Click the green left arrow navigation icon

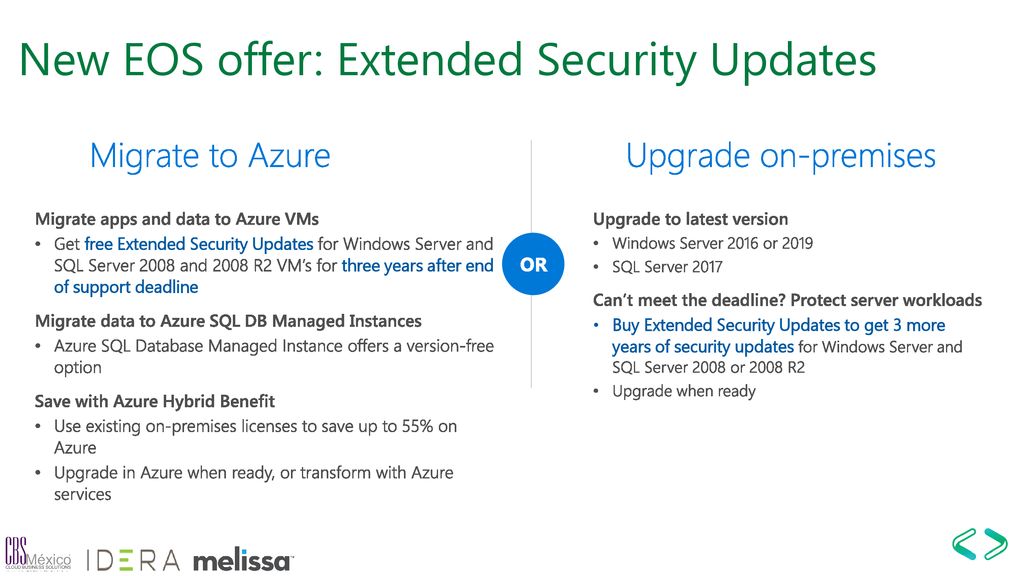tap(964, 544)
